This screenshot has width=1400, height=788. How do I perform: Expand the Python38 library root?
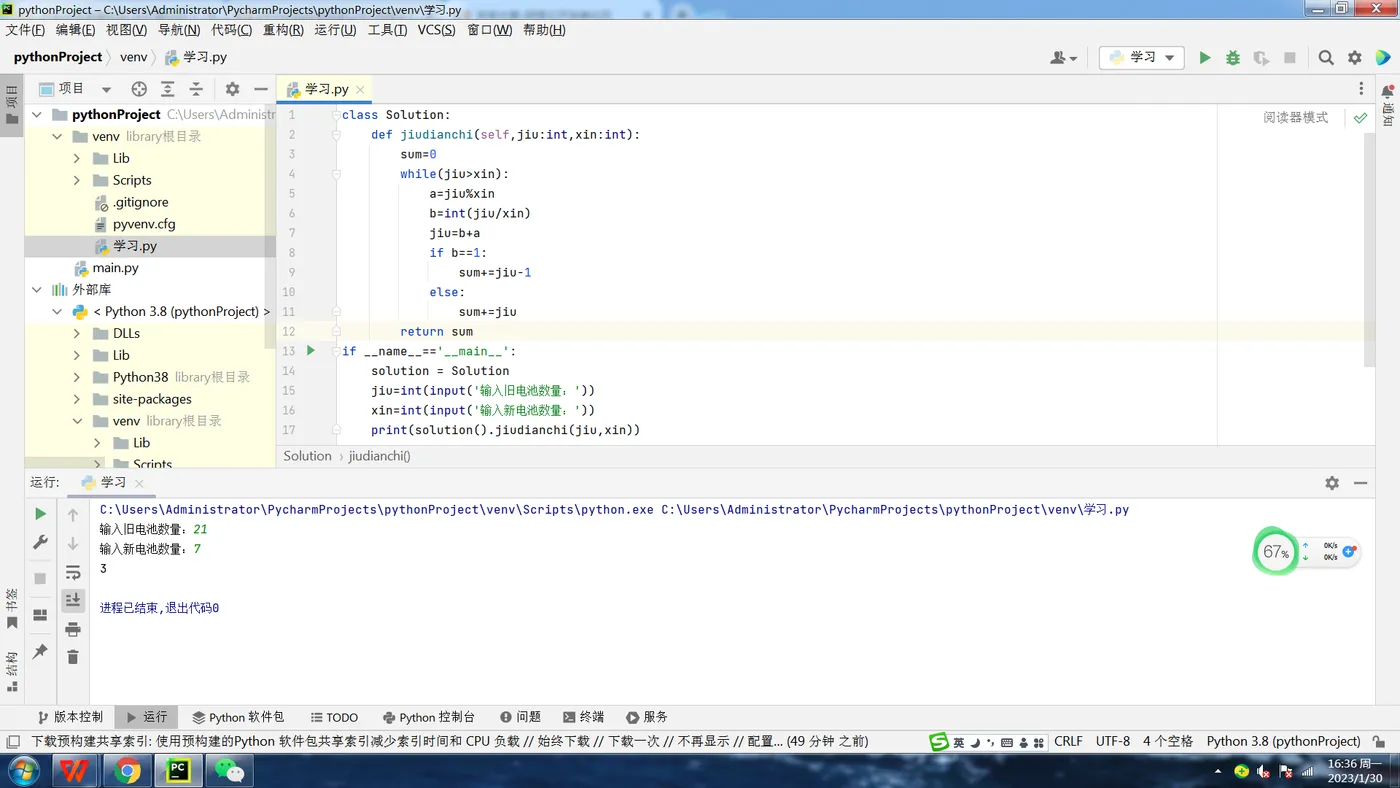pos(77,378)
